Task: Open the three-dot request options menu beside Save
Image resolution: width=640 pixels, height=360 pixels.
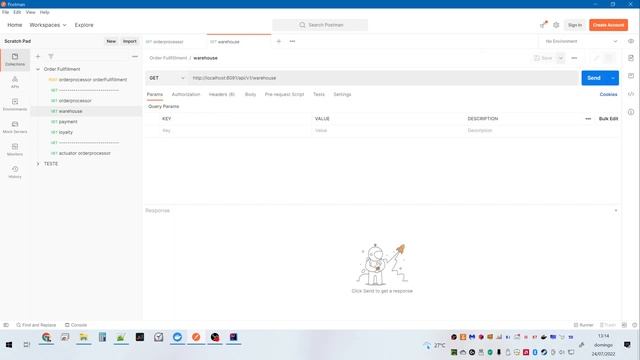Action: pos(574,58)
